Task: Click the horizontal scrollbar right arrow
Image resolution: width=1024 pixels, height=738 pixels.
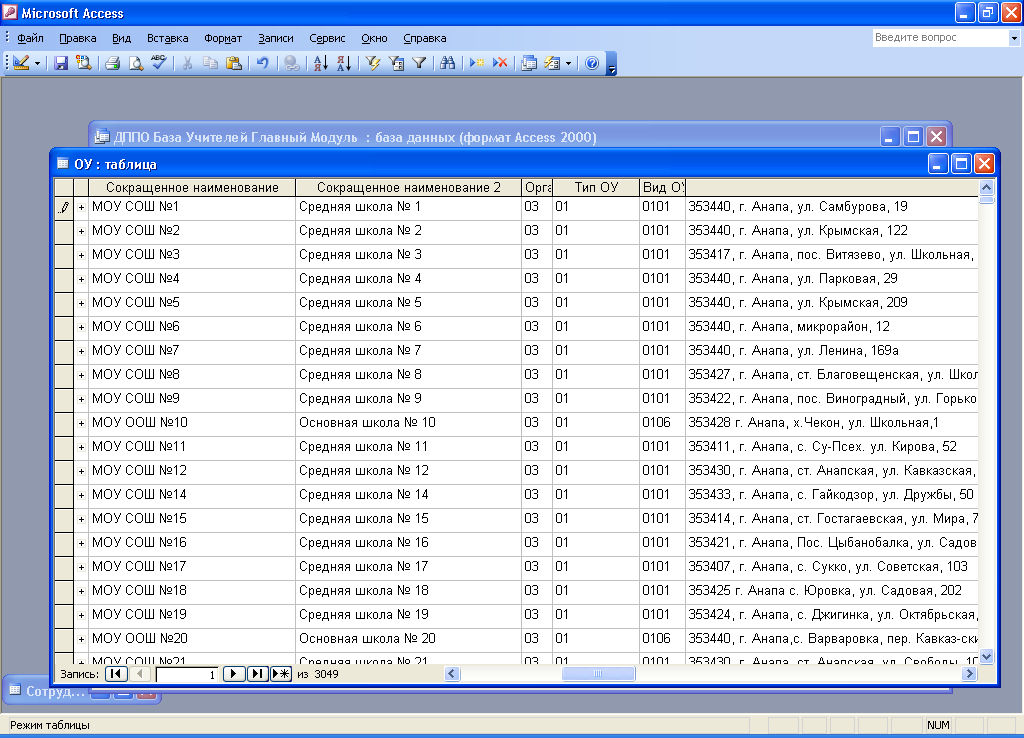Action: click(970, 673)
